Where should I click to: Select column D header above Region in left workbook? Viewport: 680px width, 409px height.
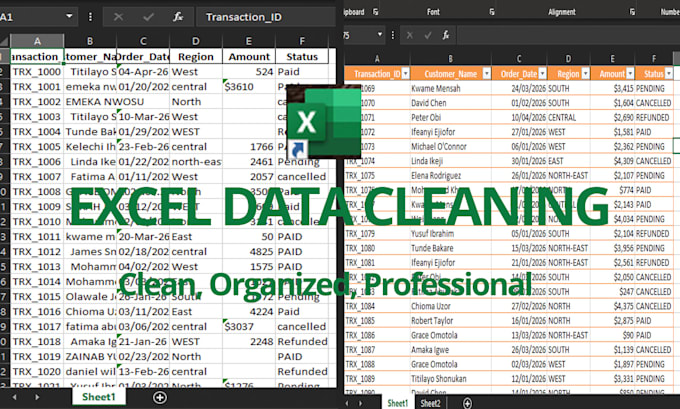click(196, 41)
